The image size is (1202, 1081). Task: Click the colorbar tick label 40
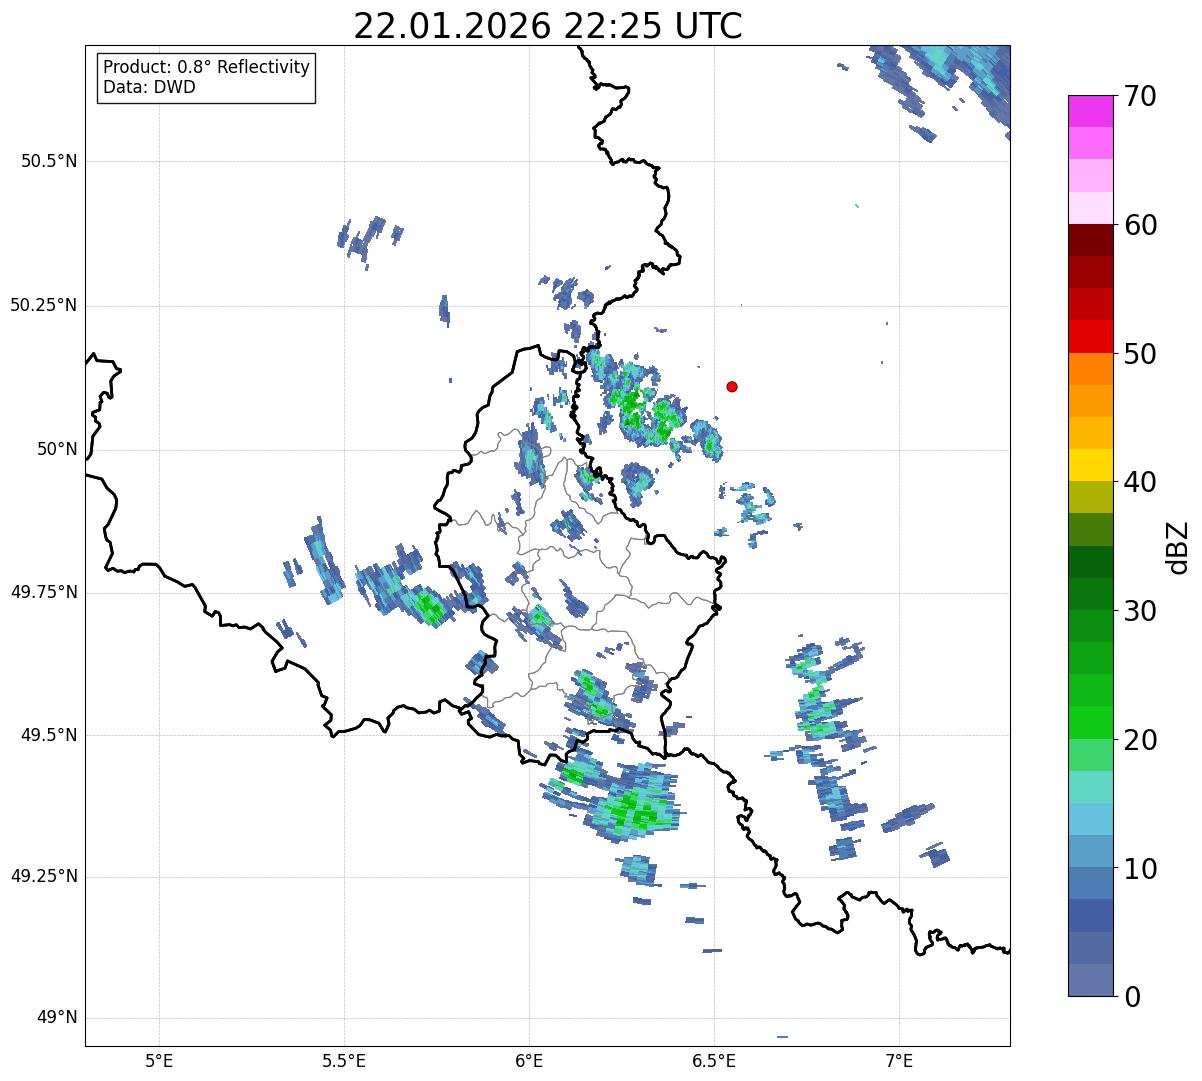tap(1139, 482)
